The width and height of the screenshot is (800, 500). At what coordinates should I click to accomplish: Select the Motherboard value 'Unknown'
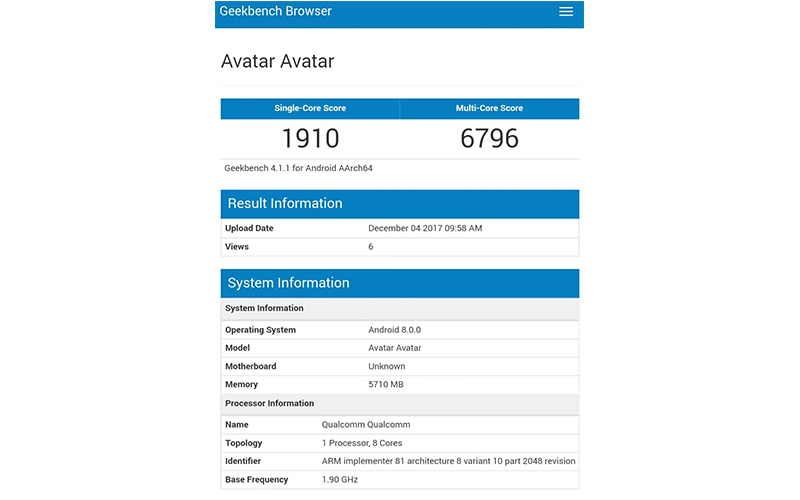387,366
